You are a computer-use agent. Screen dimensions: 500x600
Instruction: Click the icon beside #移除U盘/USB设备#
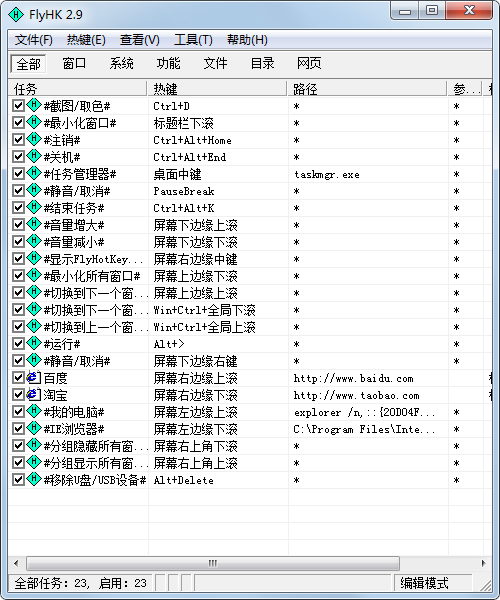[34, 479]
